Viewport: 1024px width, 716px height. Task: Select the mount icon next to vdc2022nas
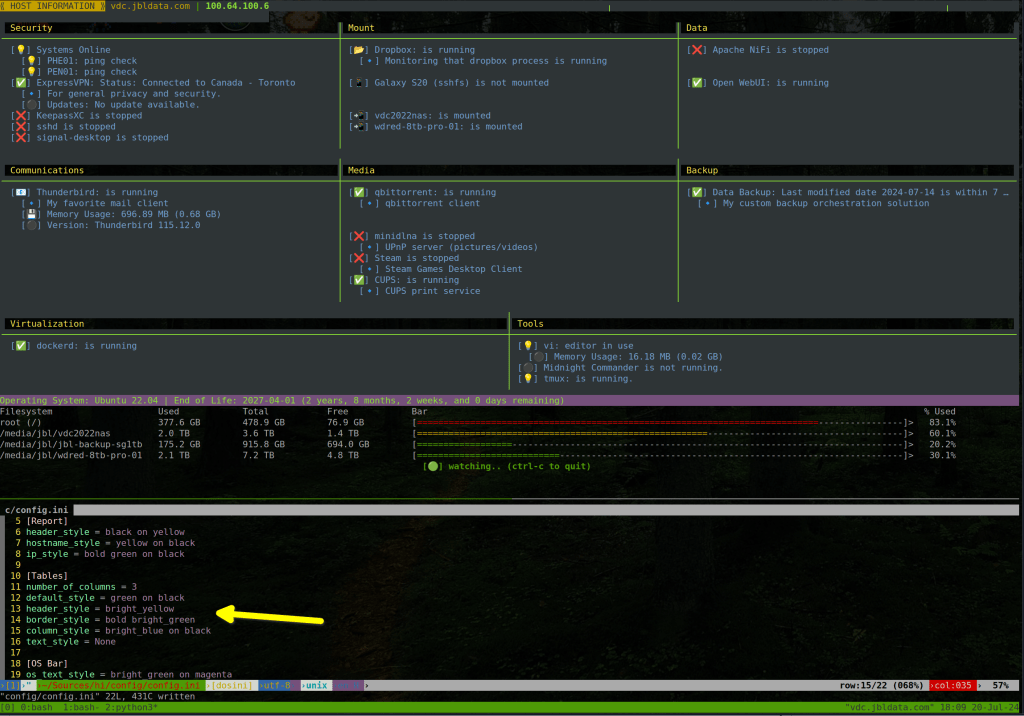(x=358, y=116)
